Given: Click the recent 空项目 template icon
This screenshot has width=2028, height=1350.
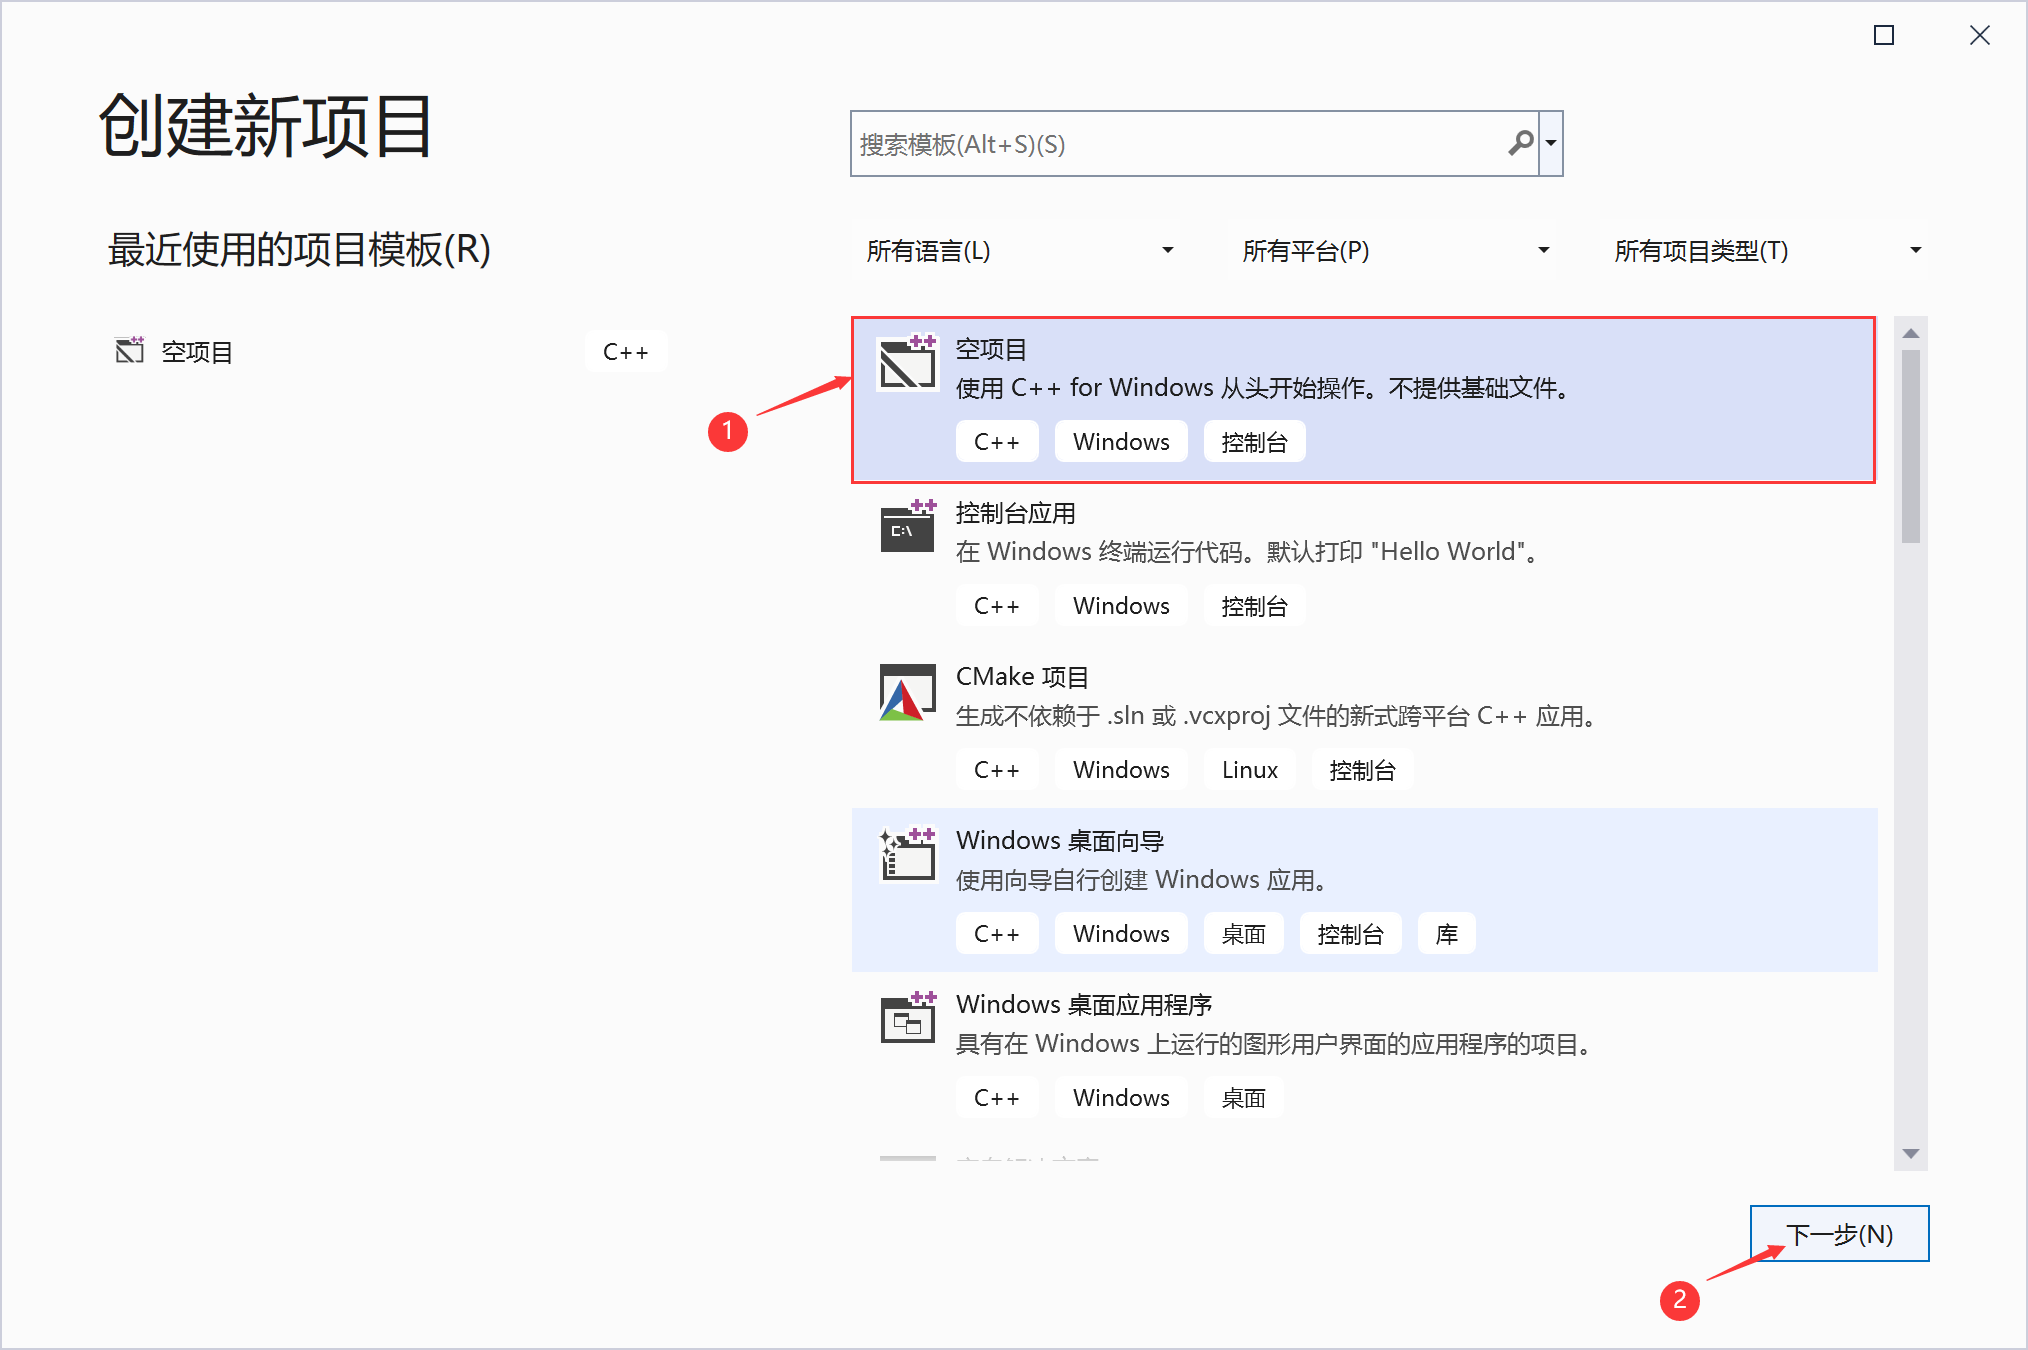Looking at the screenshot, I should click(130, 350).
